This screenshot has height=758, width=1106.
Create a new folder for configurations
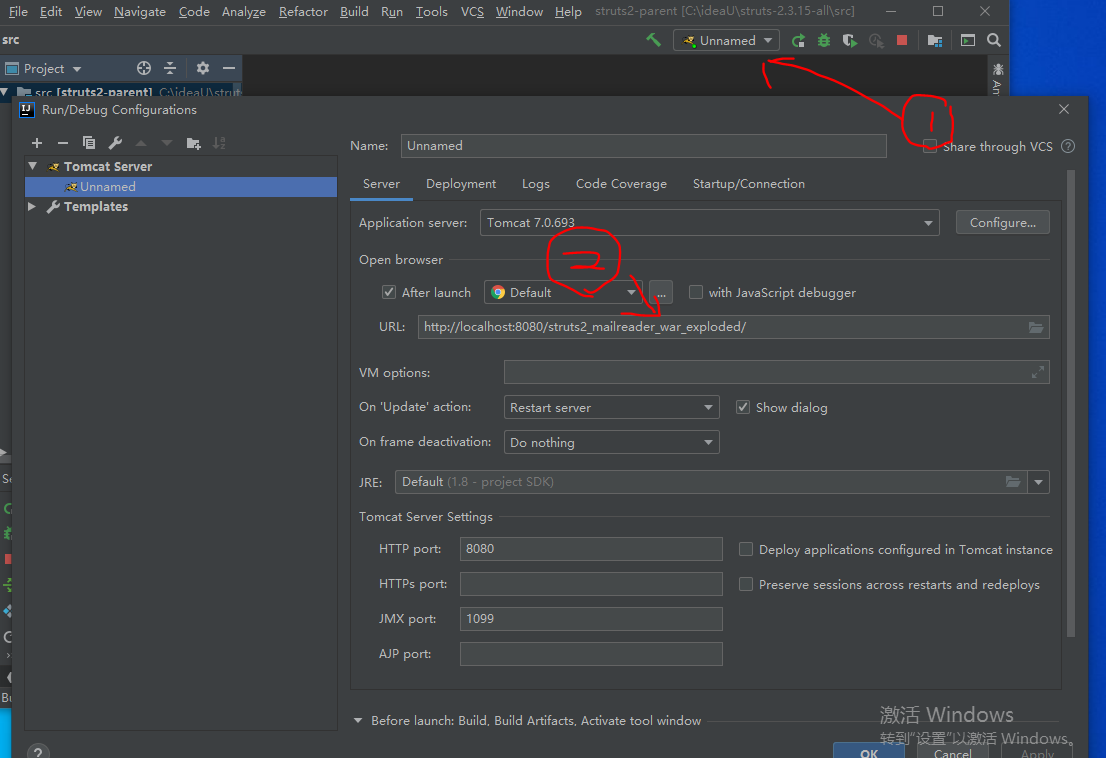[193, 143]
